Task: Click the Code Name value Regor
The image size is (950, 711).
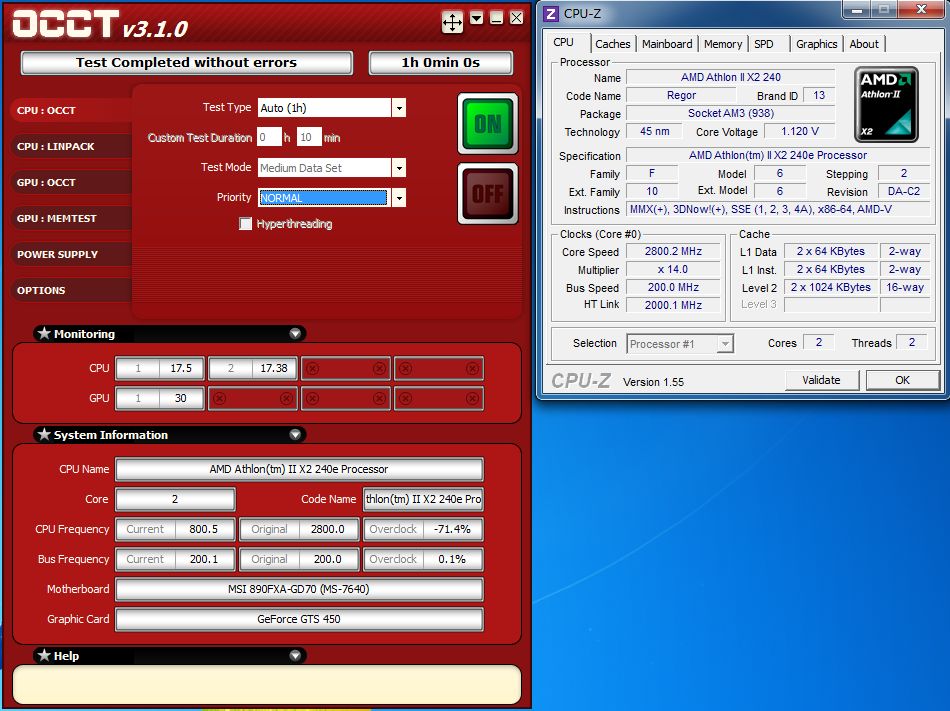Action: tap(681, 96)
